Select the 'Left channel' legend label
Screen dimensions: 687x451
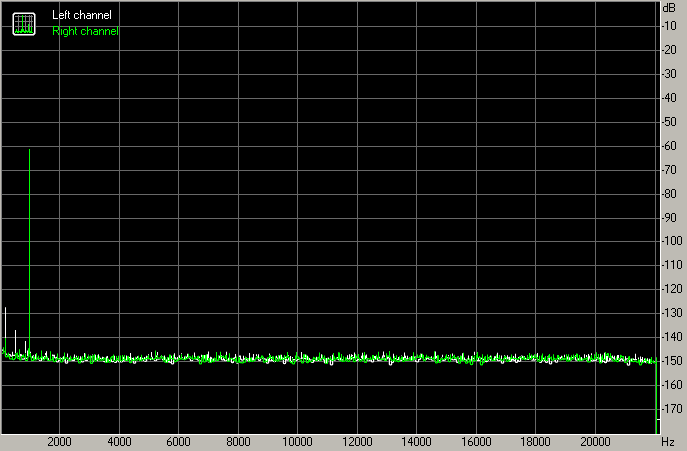(82, 15)
